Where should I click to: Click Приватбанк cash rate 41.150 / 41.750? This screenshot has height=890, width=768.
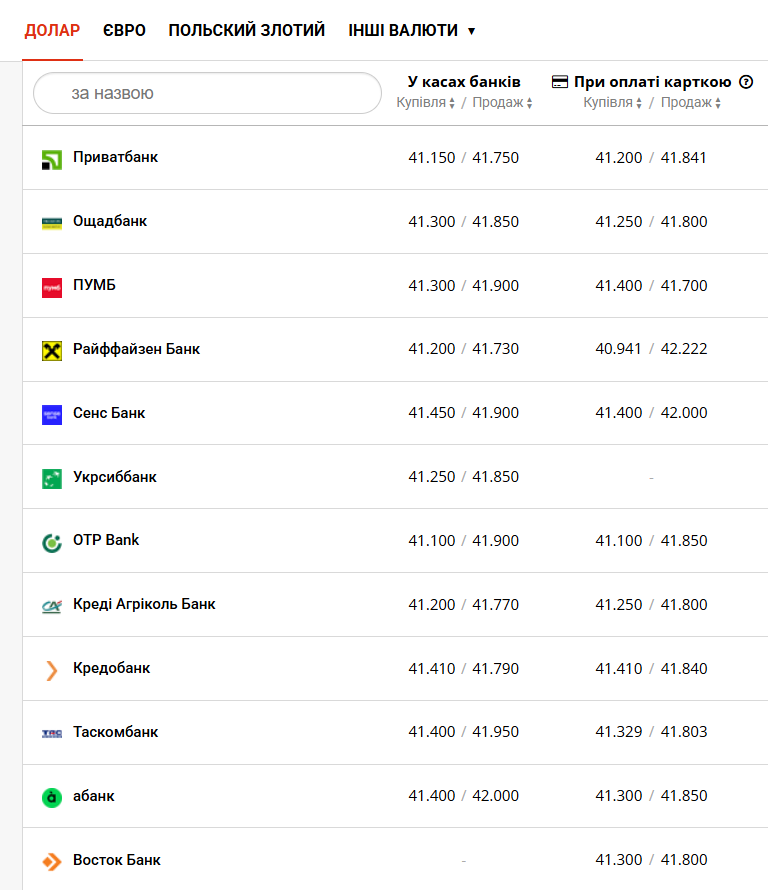tap(464, 158)
